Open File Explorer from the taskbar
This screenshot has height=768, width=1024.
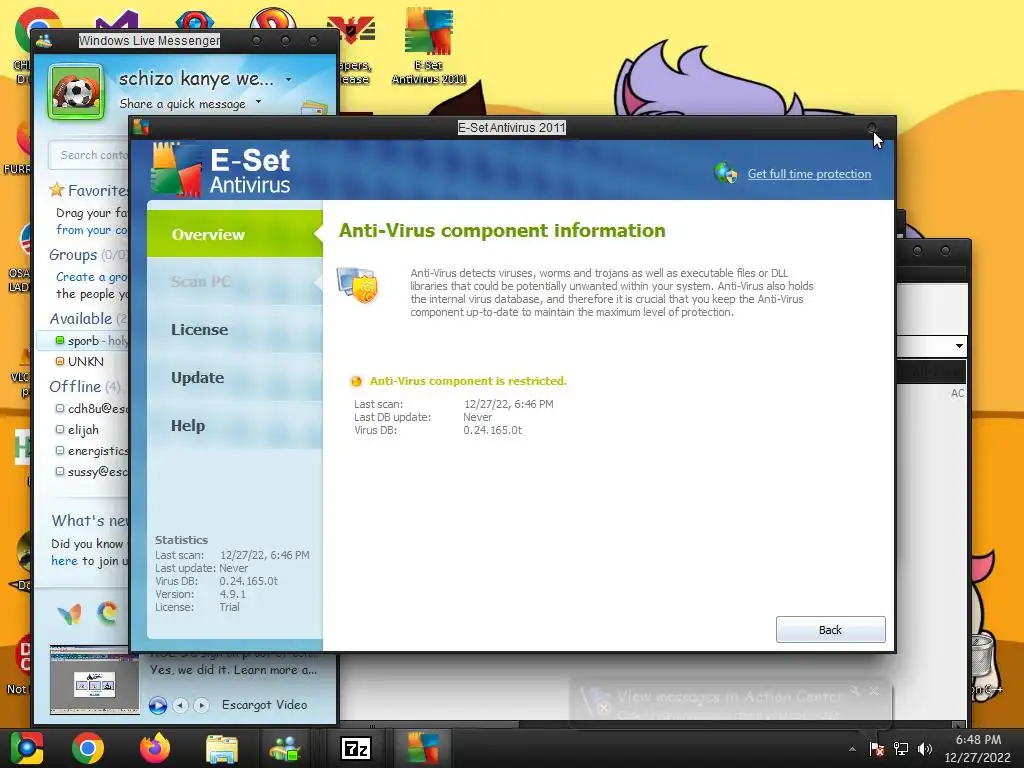222,748
